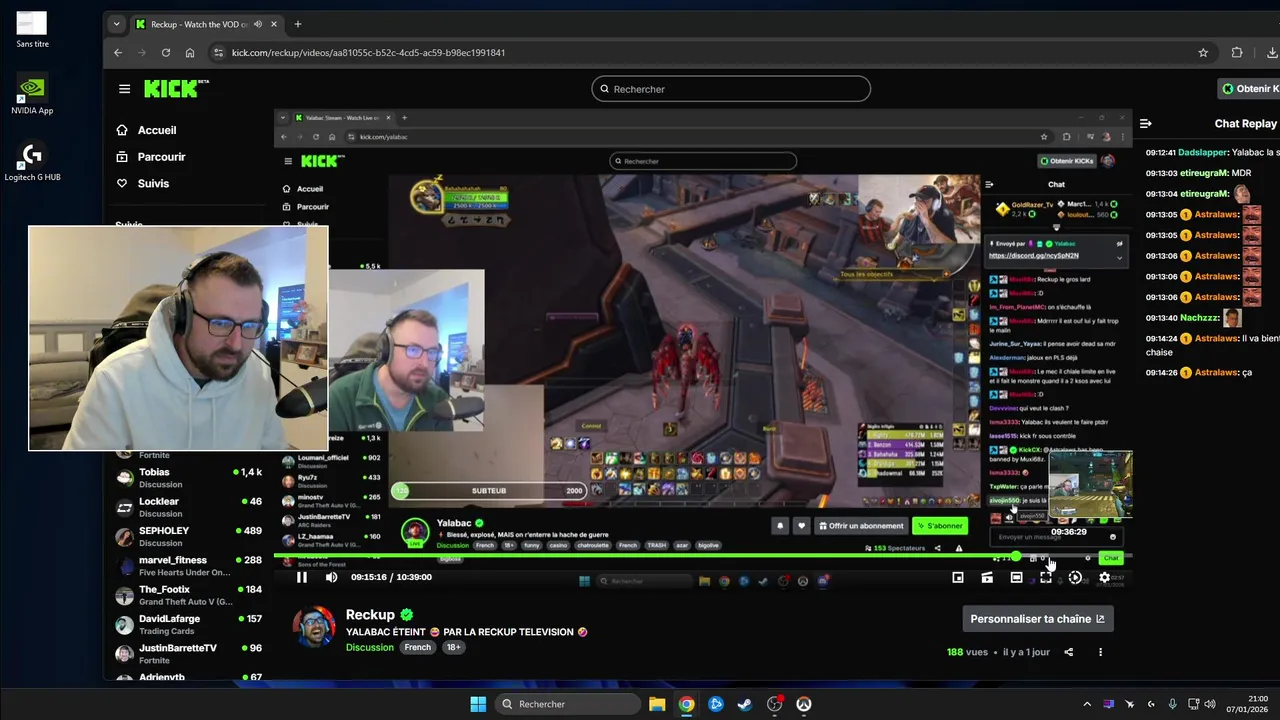Open a new browser tab
Image resolution: width=1280 pixels, height=720 pixels.
[x=297, y=24]
